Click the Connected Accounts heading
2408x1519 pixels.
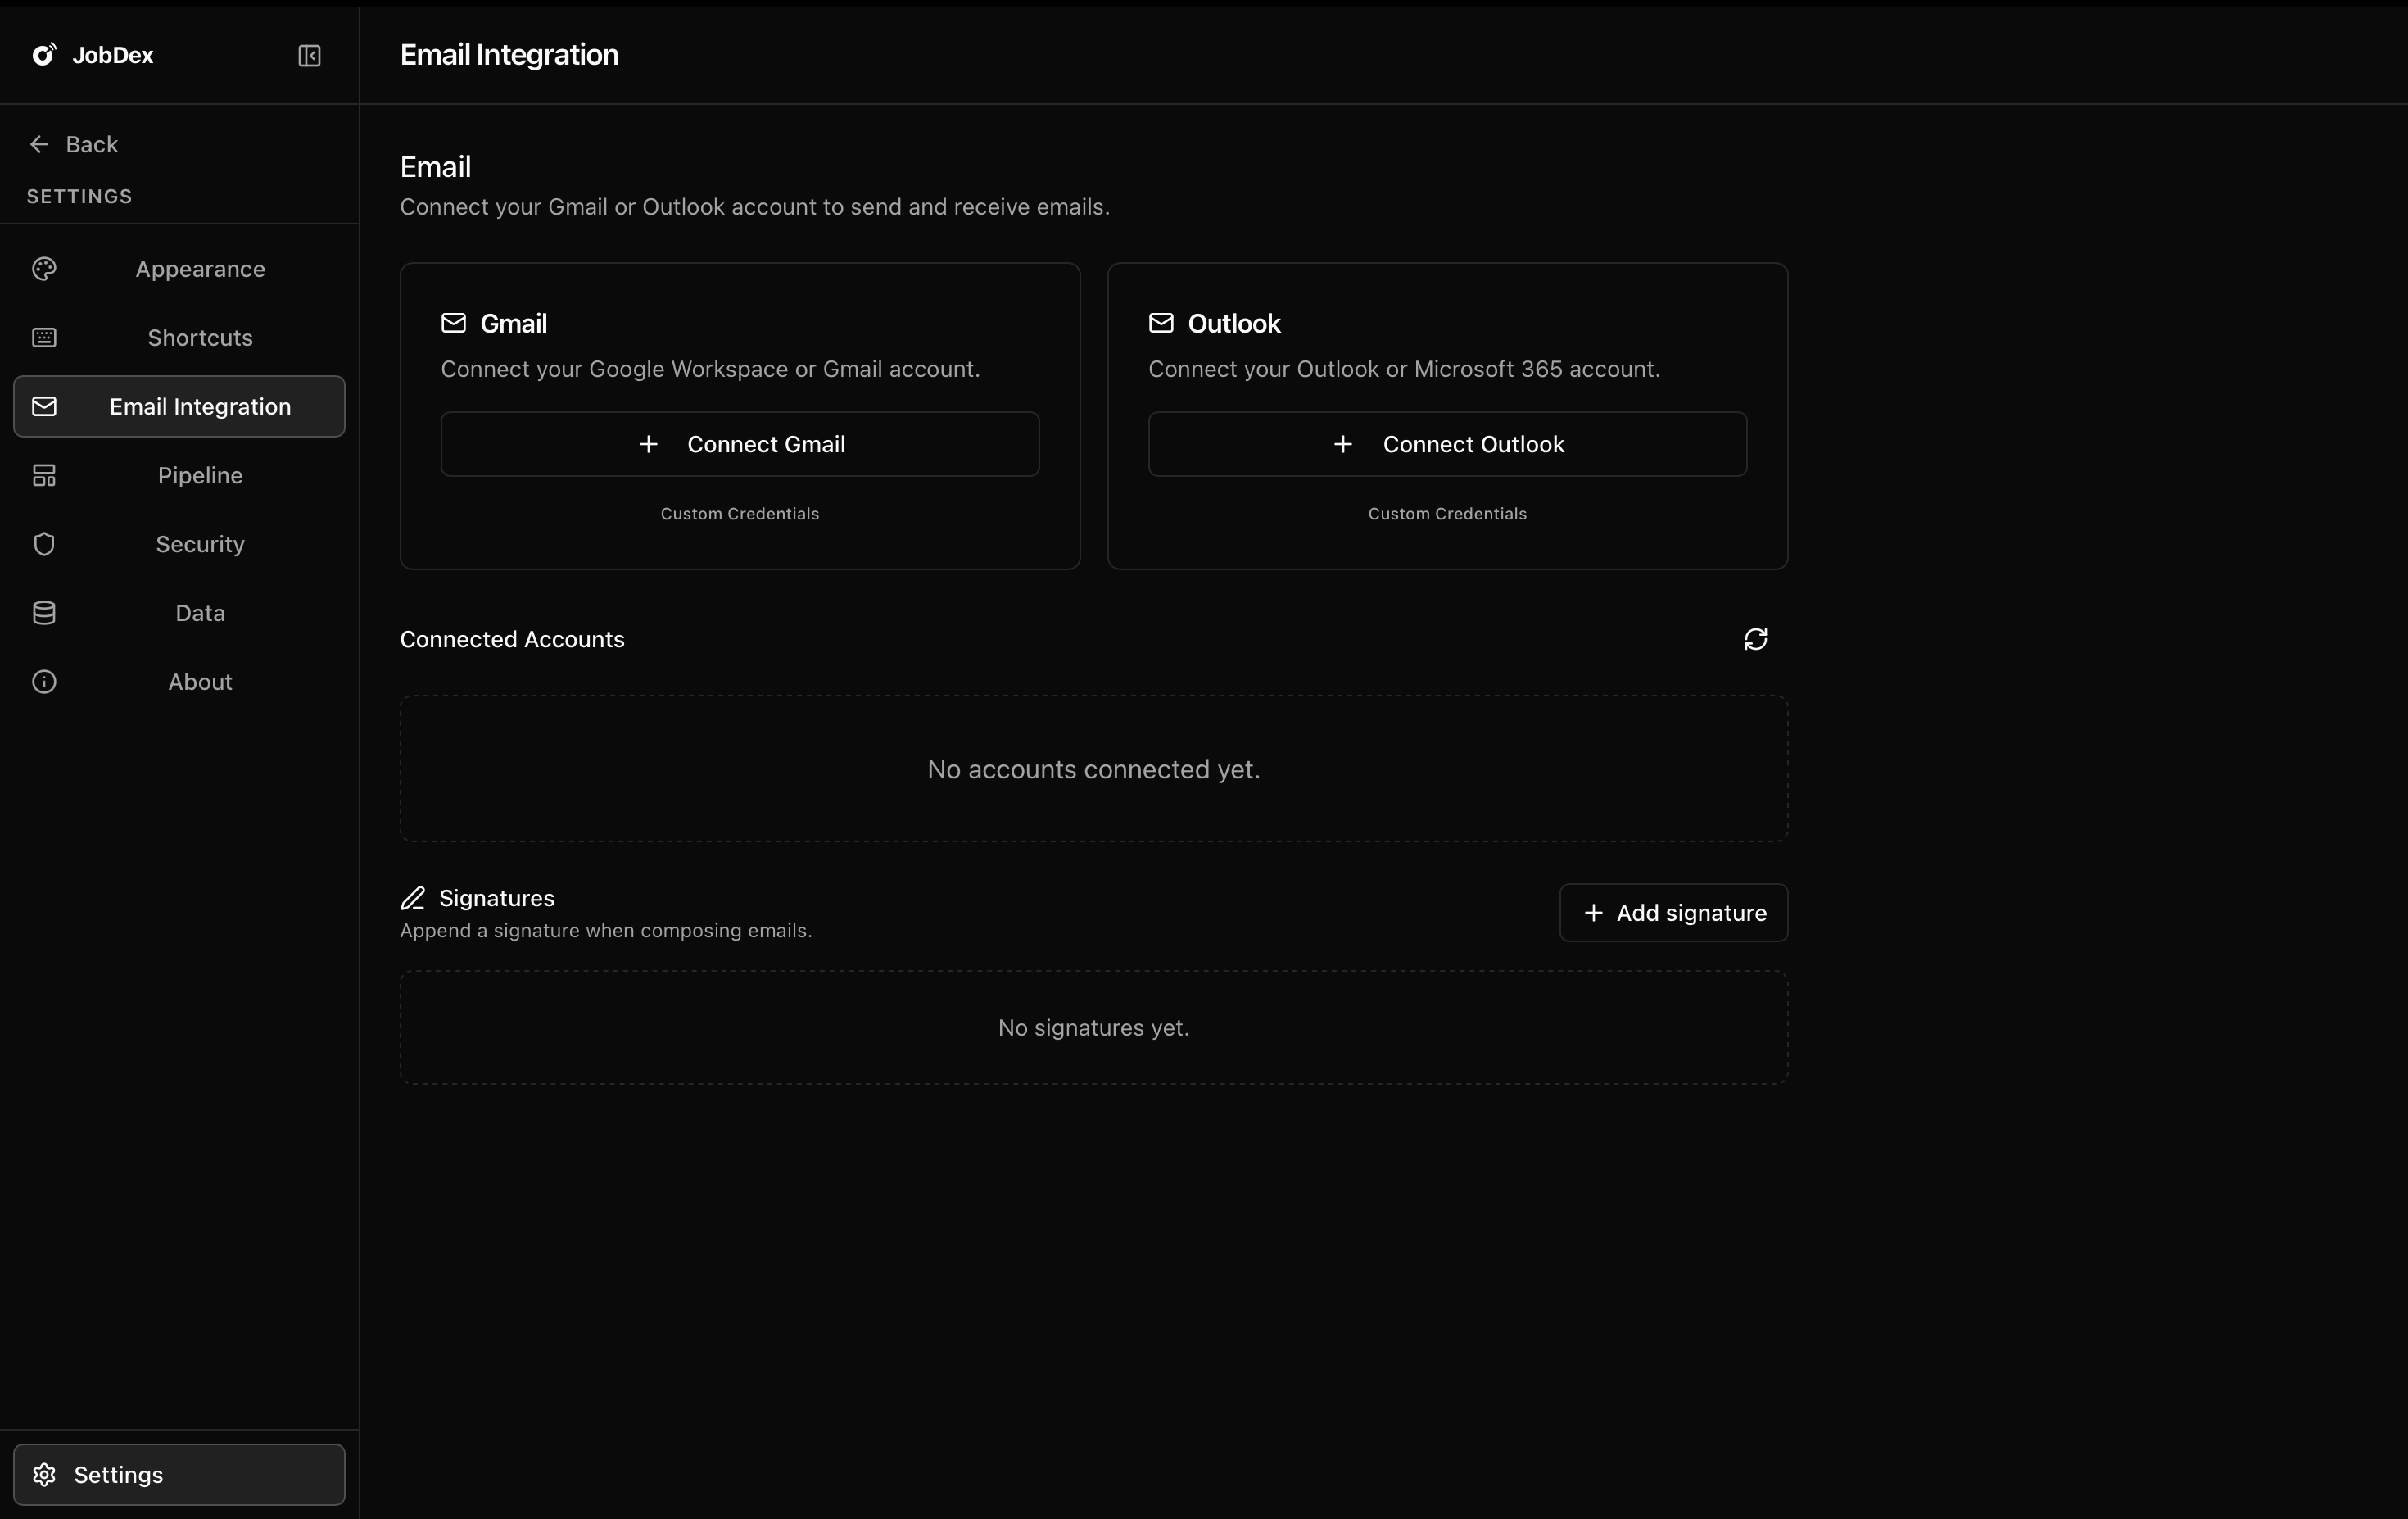(x=512, y=640)
